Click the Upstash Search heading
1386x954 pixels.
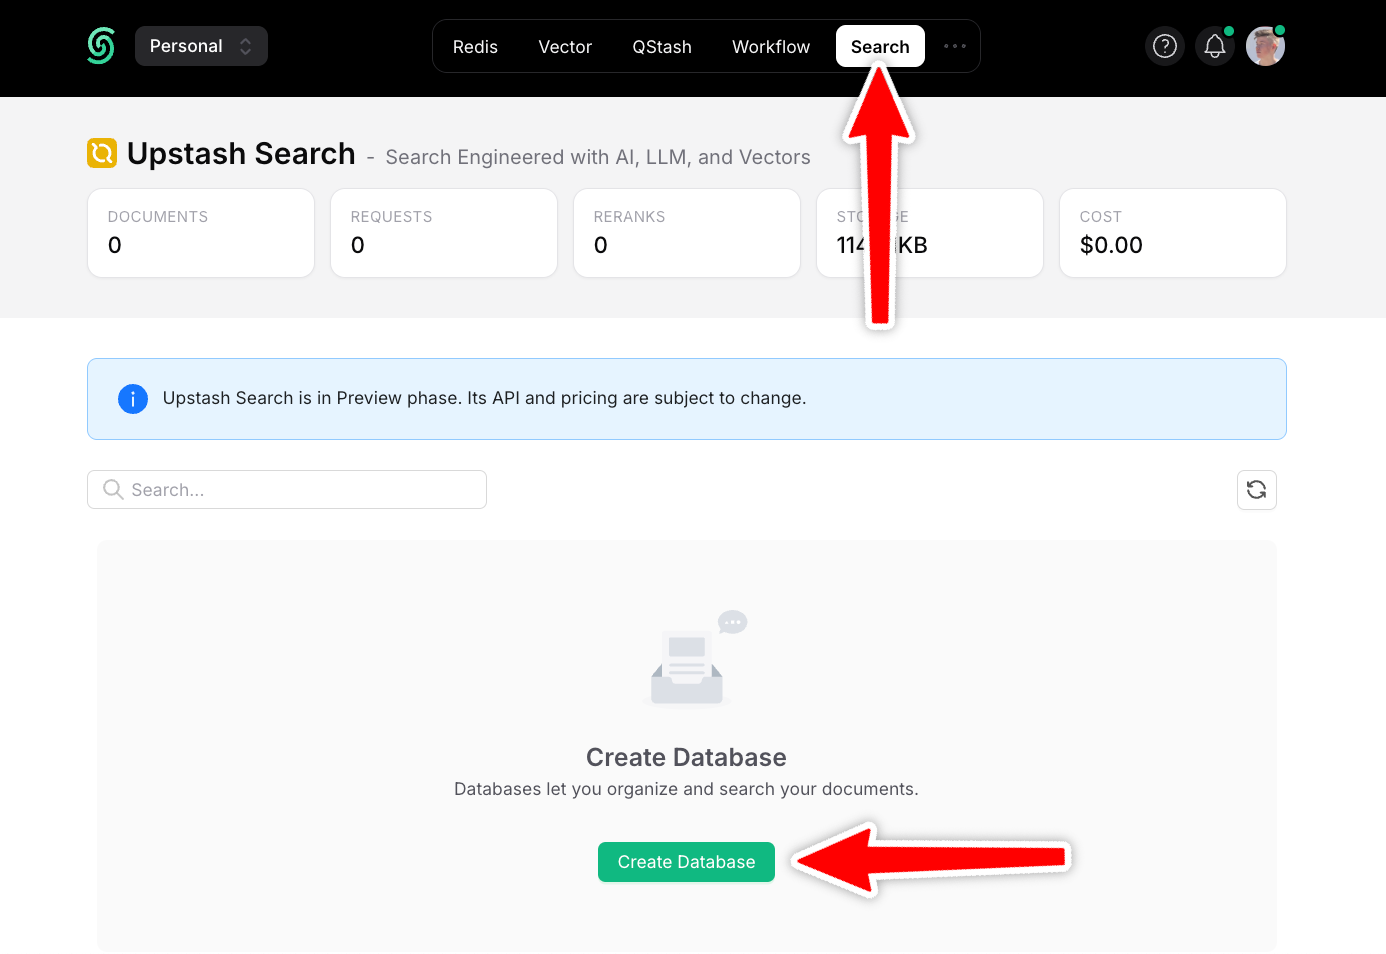241,153
